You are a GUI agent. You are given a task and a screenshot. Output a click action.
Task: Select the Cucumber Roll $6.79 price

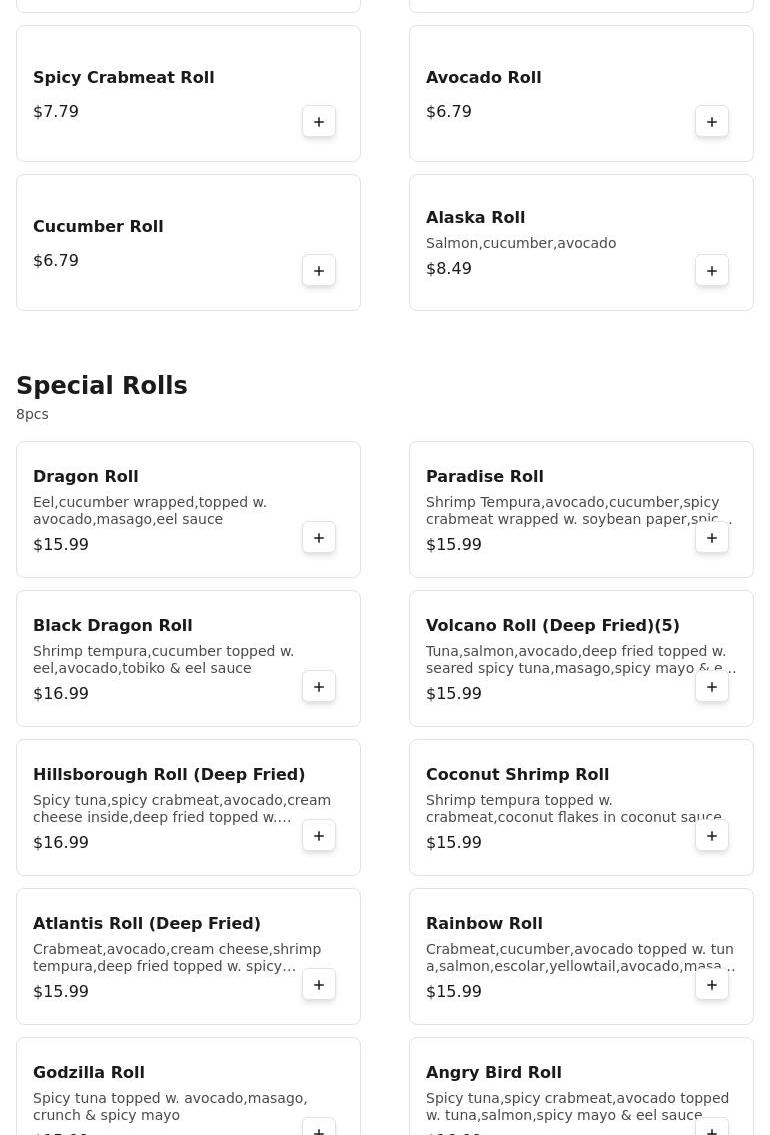pyautogui.click(x=56, y=261)
